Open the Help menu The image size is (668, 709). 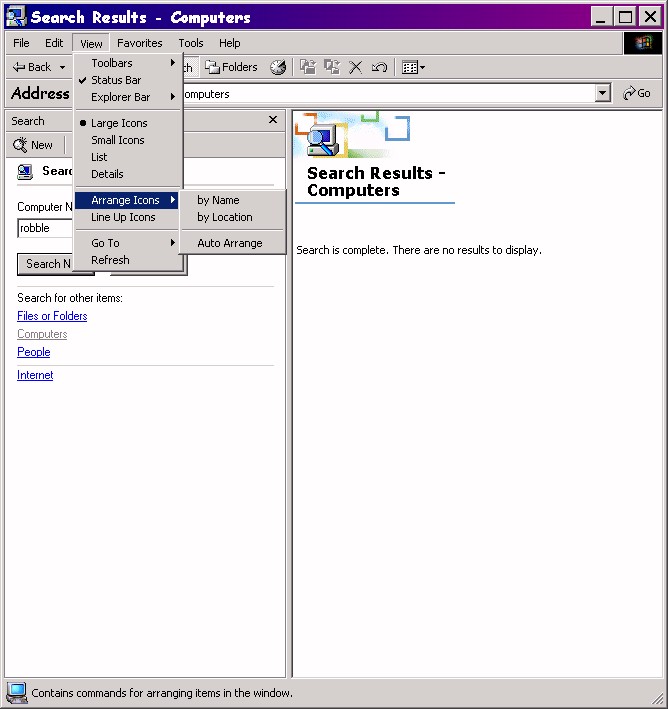coord(229,43)
